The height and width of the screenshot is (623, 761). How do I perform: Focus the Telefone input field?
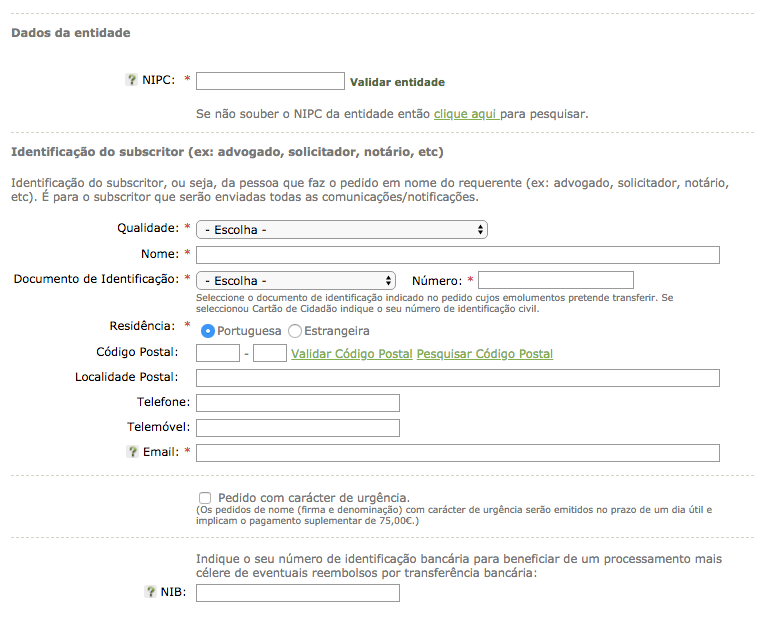click(x=298, y=403)
